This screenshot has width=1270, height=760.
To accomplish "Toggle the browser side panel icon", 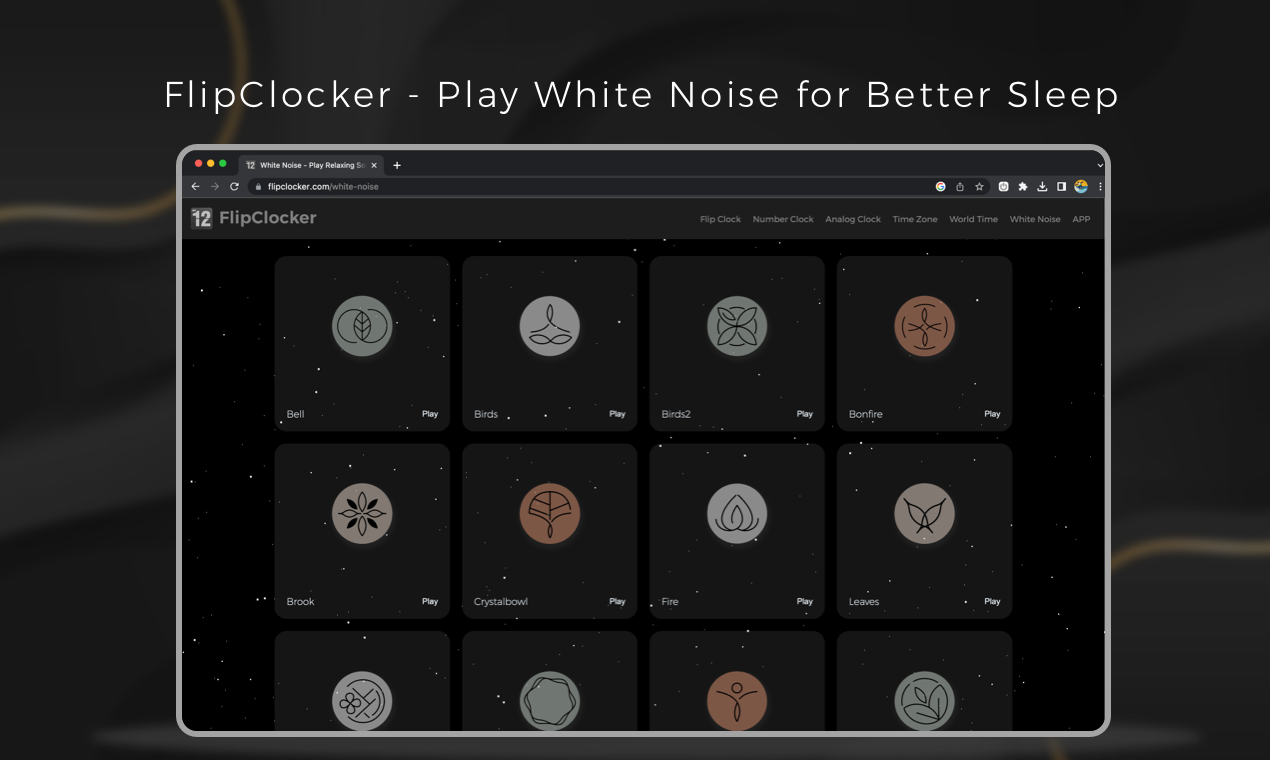I will tap(1061, 186).
